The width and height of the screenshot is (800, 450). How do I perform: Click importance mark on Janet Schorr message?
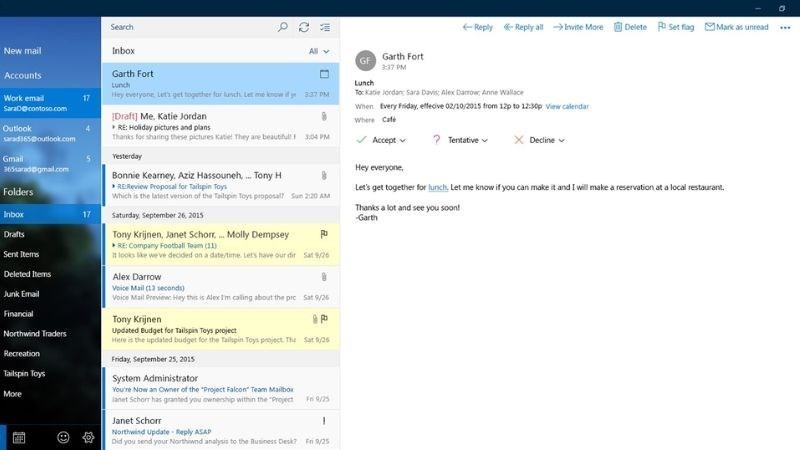click(324, 421)
